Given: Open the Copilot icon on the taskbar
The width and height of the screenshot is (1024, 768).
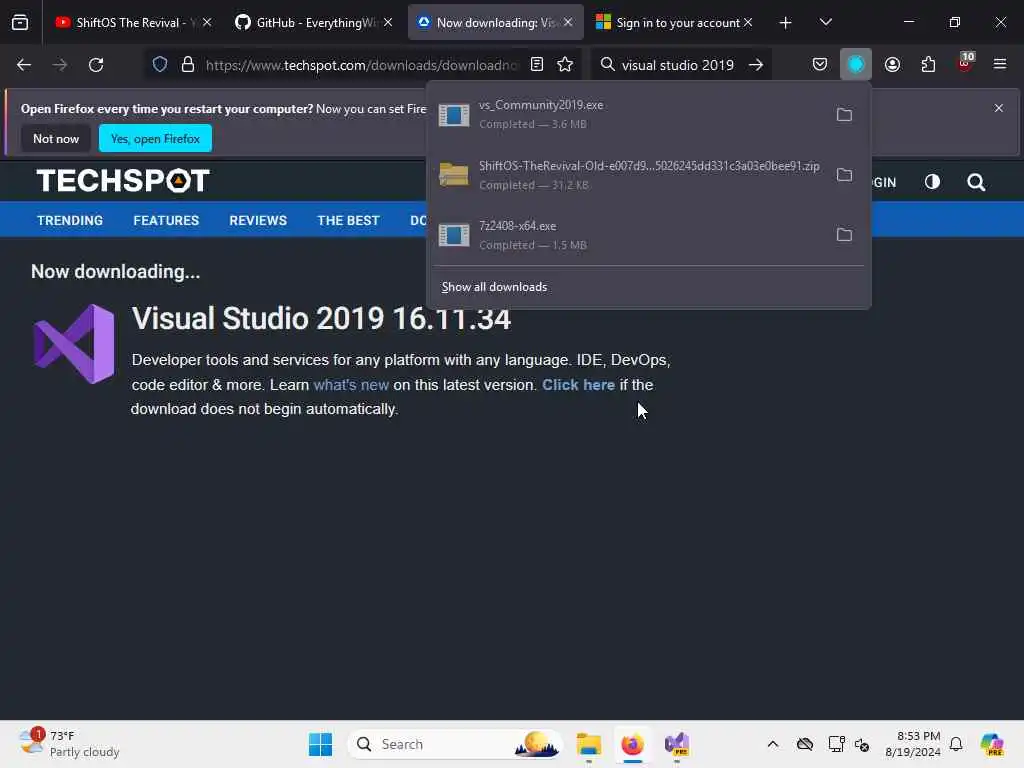Looking at the screenshot, I should [991, 744].
